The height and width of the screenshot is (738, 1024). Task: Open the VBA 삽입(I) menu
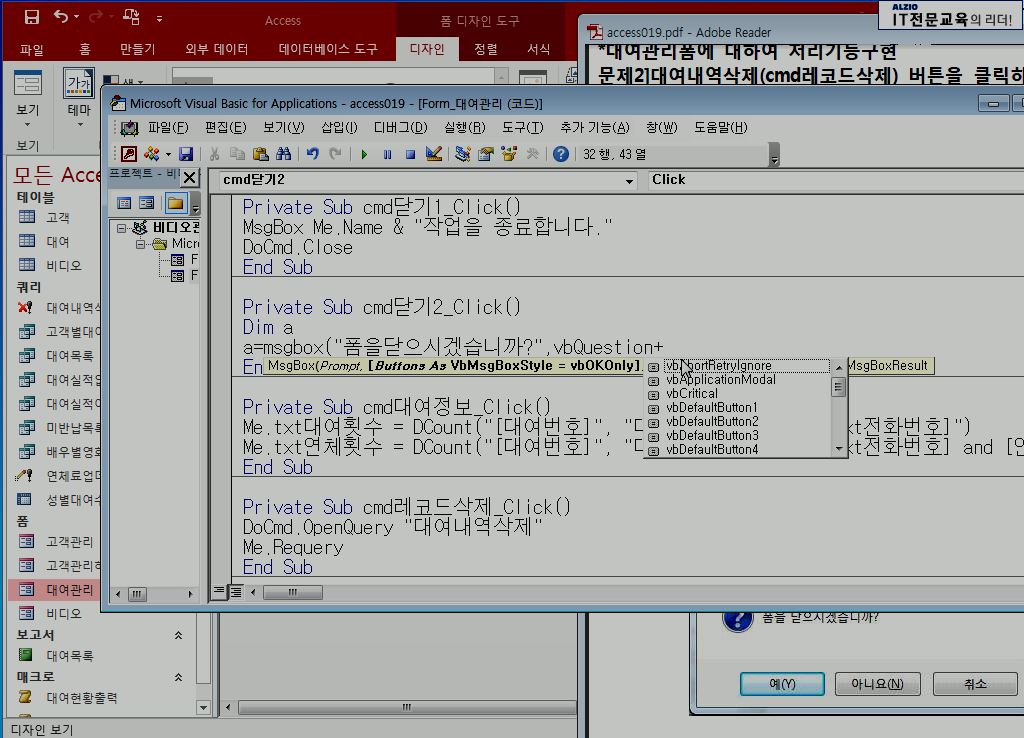[339, 127]
